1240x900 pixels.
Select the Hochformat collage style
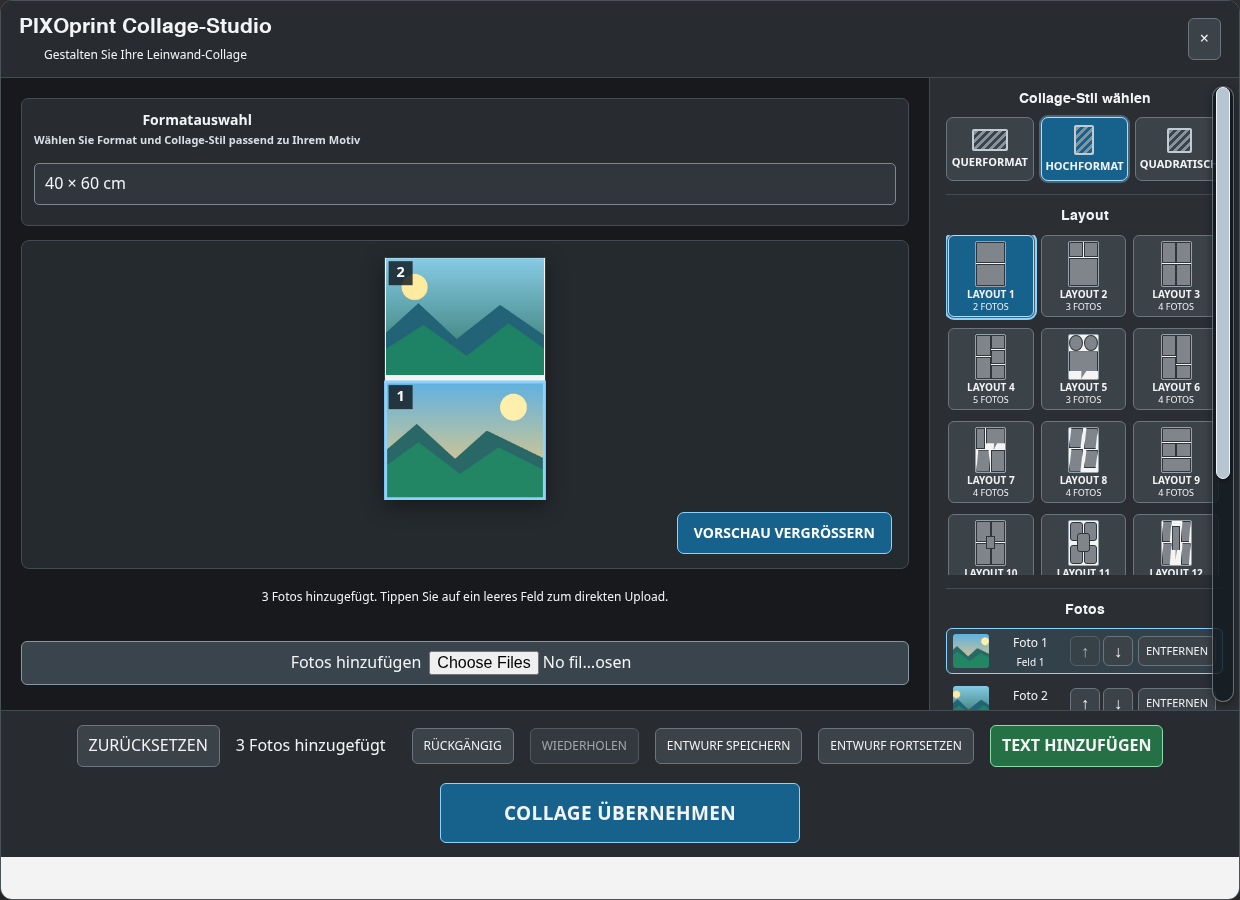[x=1084, y=149]
